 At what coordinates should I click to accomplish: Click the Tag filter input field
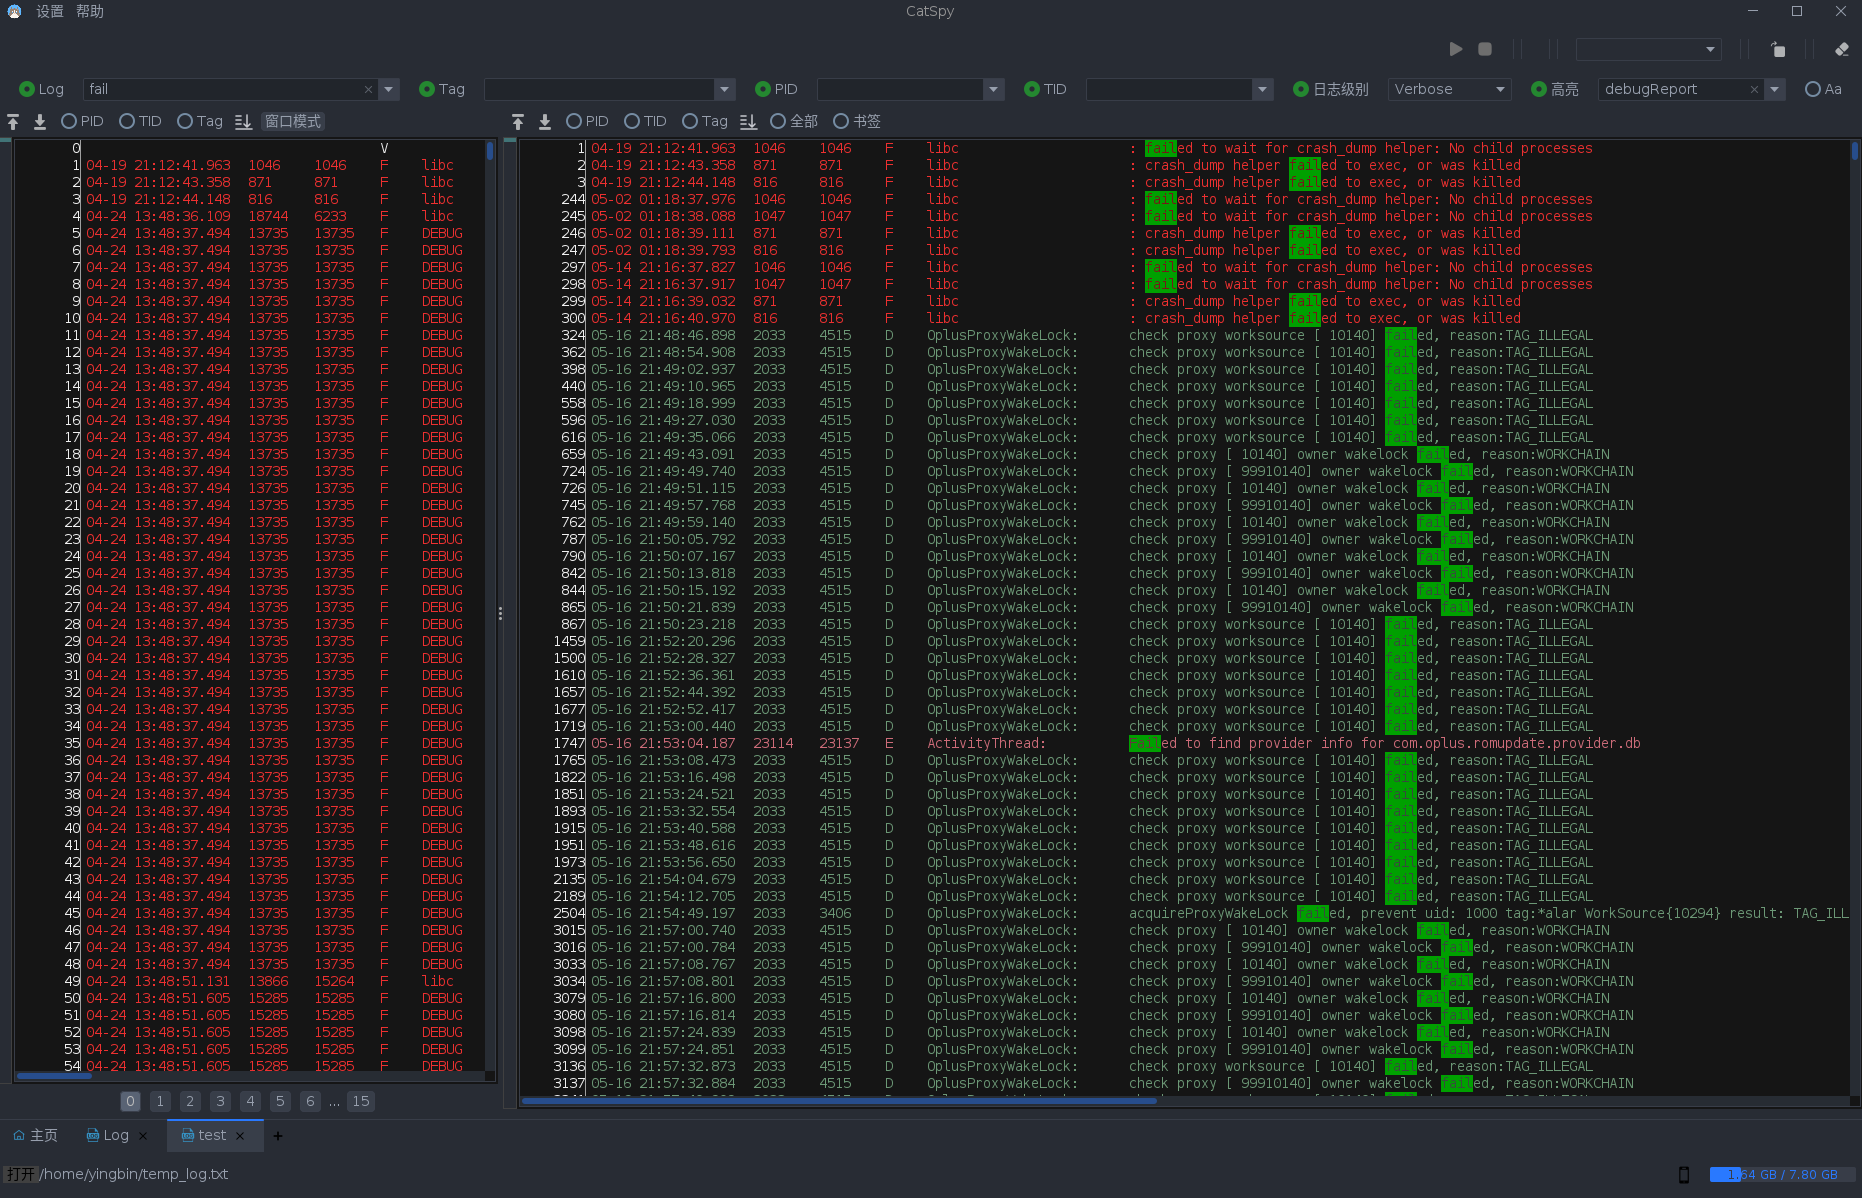600,89
